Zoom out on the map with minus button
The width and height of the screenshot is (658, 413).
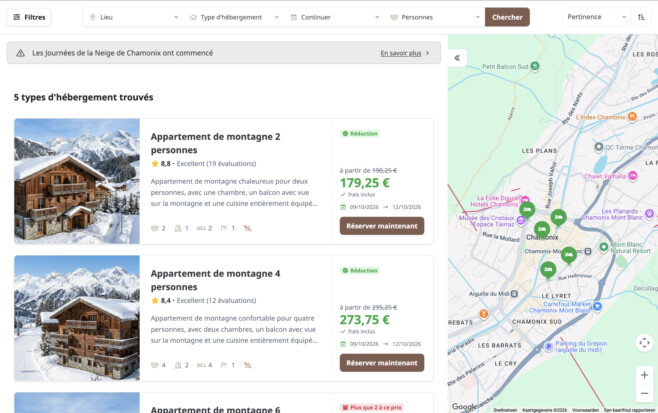point(645,393)
